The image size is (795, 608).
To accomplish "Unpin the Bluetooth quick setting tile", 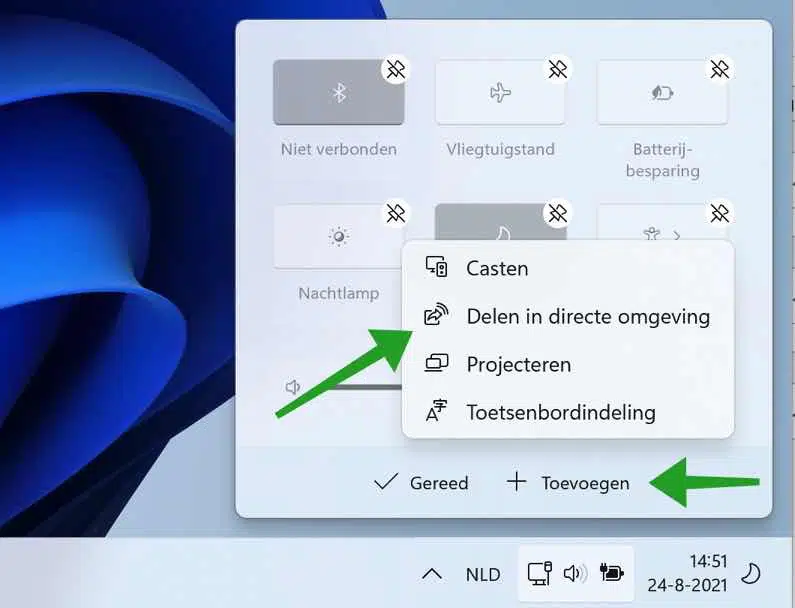I will point(395,69).
